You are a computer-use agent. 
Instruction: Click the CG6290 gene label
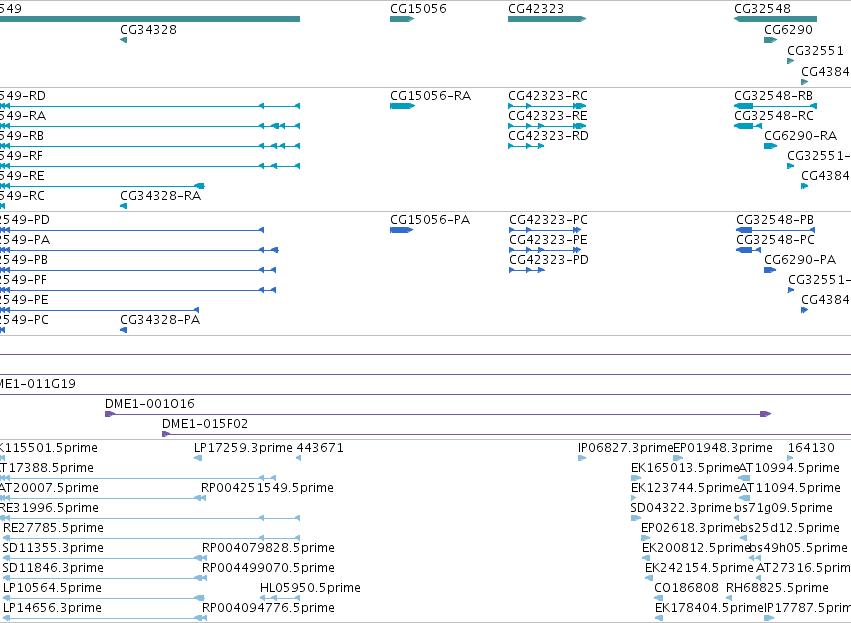tap(788, 30)
